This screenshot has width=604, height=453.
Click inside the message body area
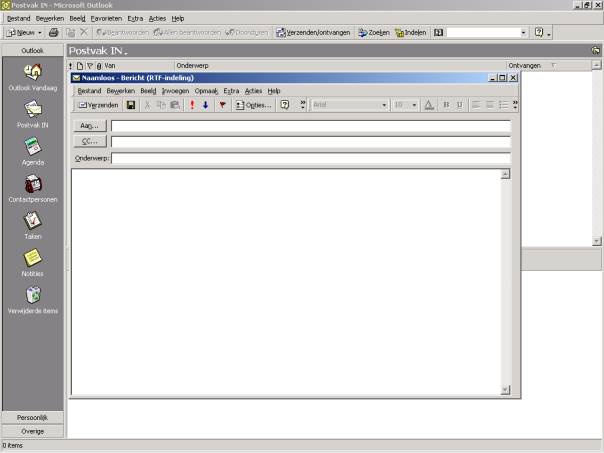pyautogui.click(x=286, y=282)
